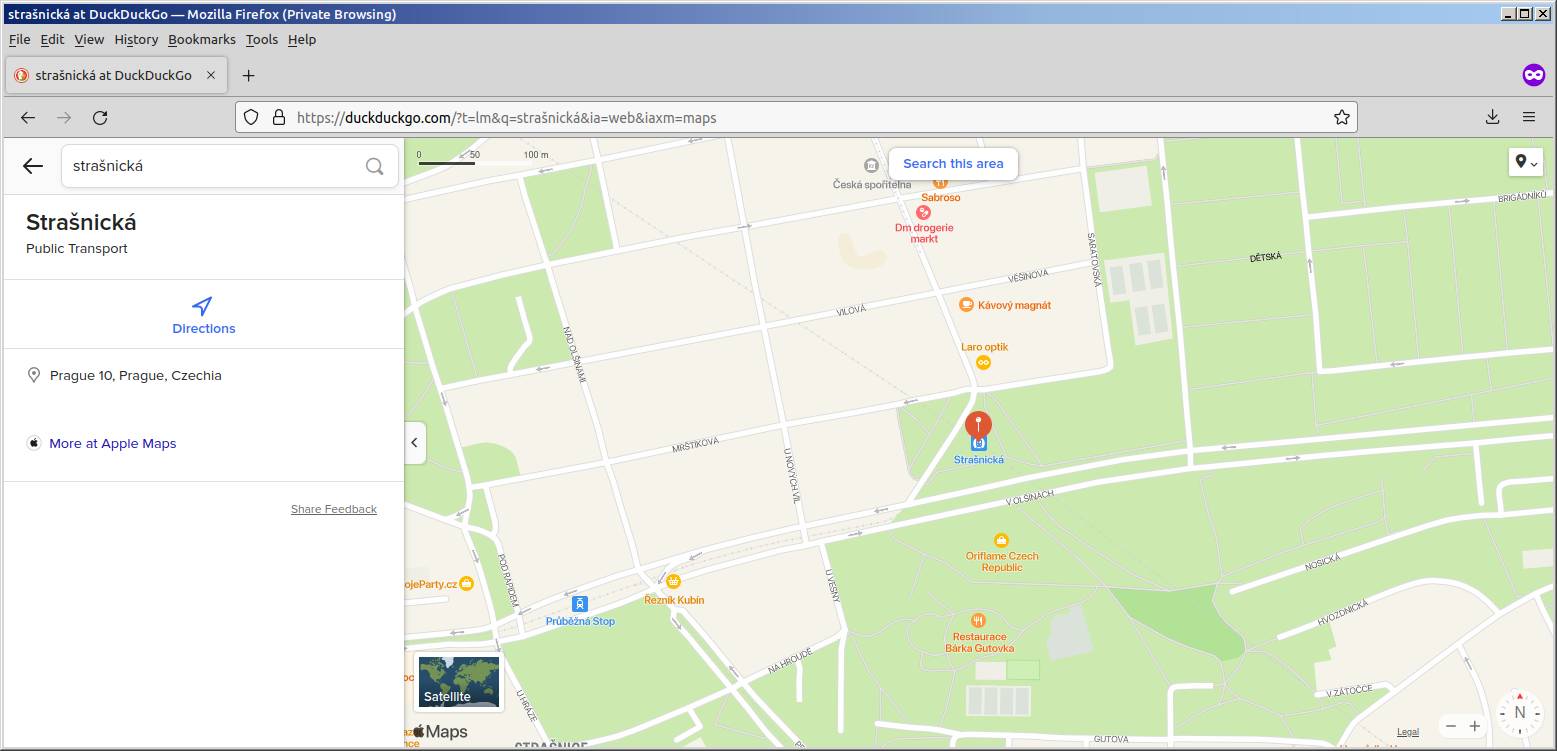Open More at Apple Maps link

[113, 443]
